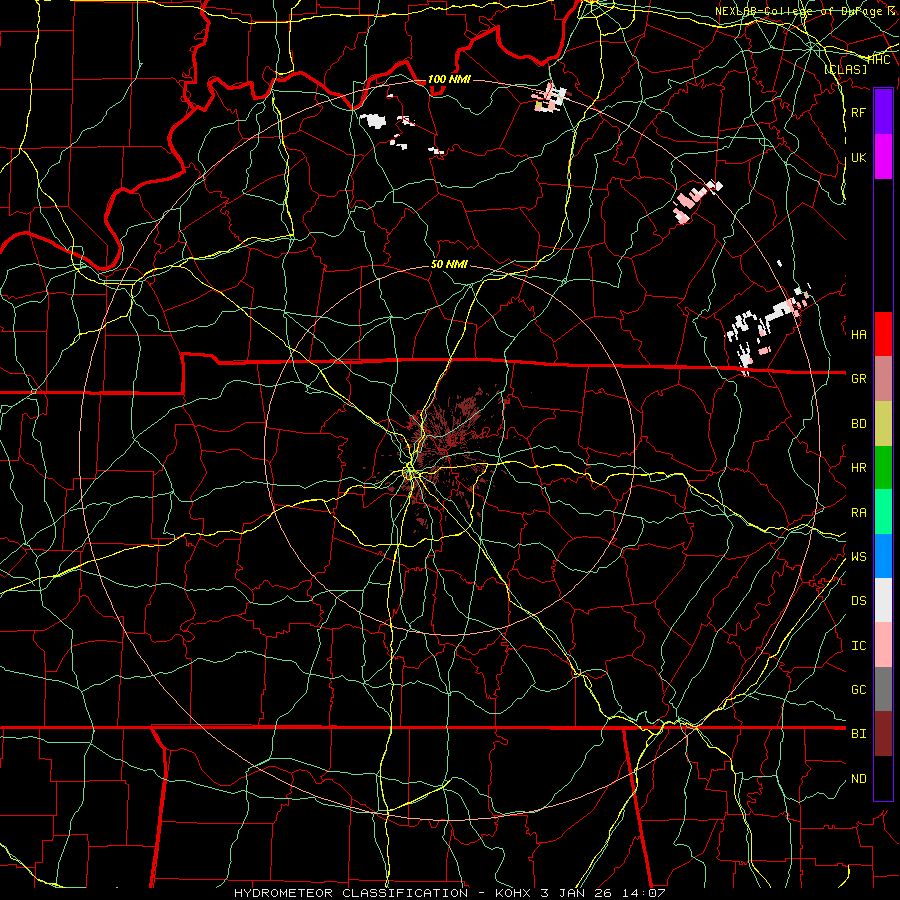Image resolution: width=900 pixels, height=900 pixels.
Task: Click the GR salmon legend color block
Action: [883, 379]
